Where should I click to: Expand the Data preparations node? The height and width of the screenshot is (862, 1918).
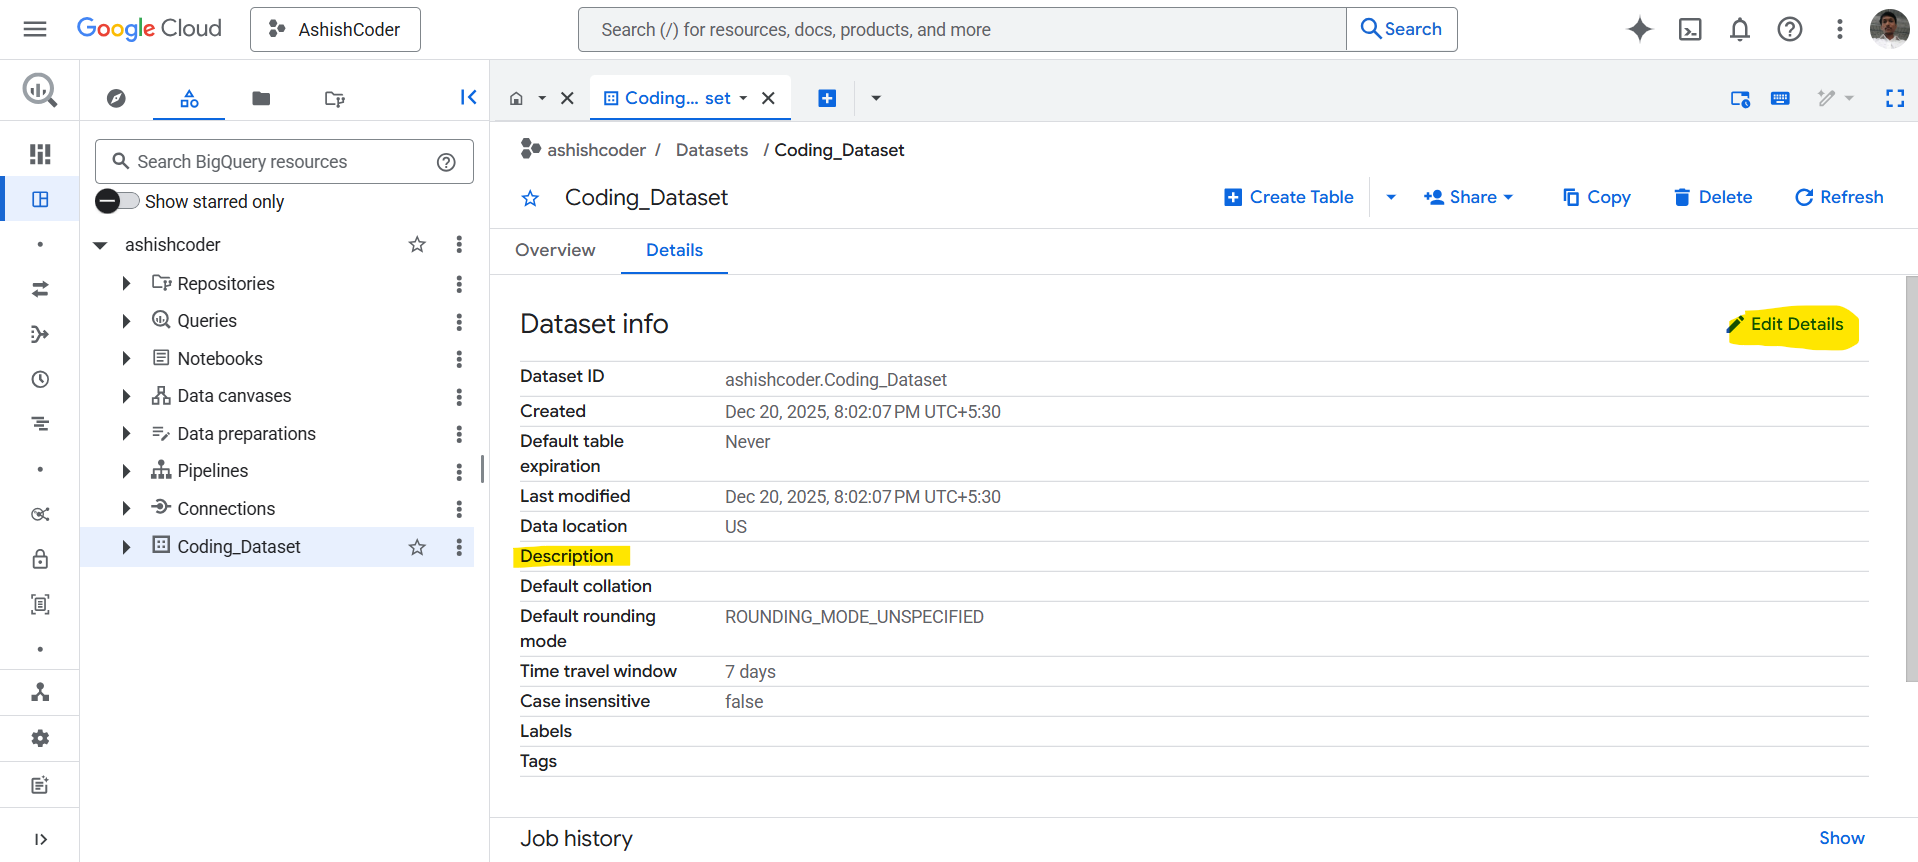[x=126, y=434]
